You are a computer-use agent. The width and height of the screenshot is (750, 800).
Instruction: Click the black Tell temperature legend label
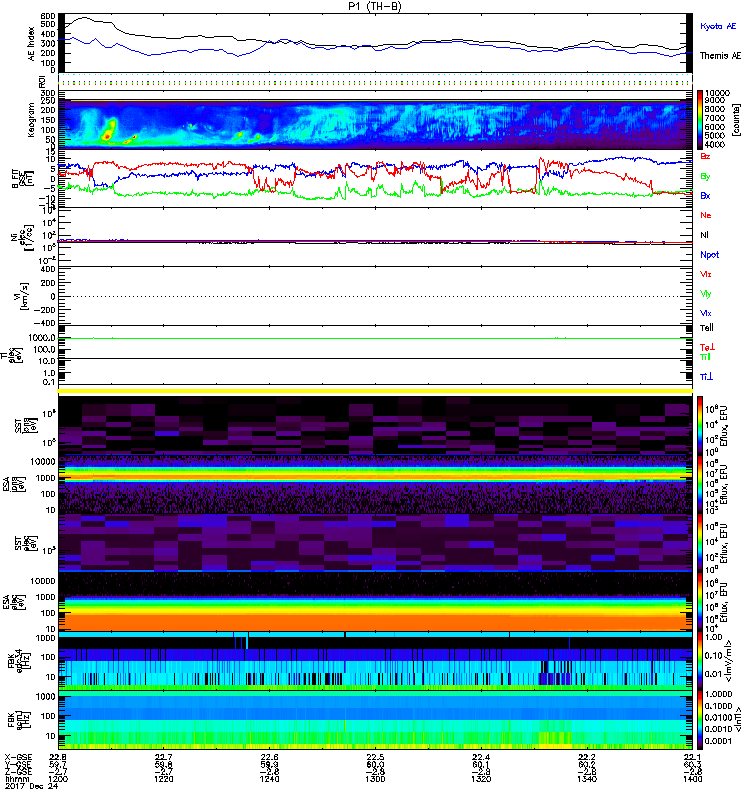tap(706, 327)
